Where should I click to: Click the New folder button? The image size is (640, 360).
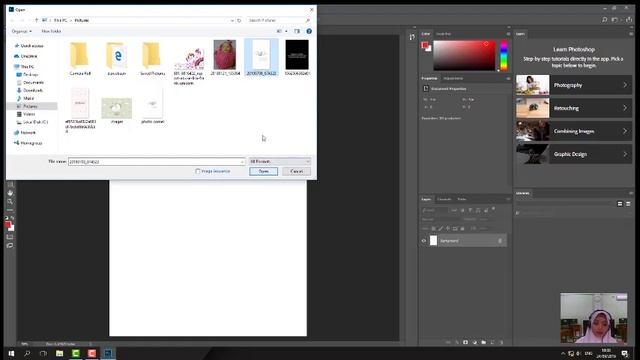click(51, 31)
